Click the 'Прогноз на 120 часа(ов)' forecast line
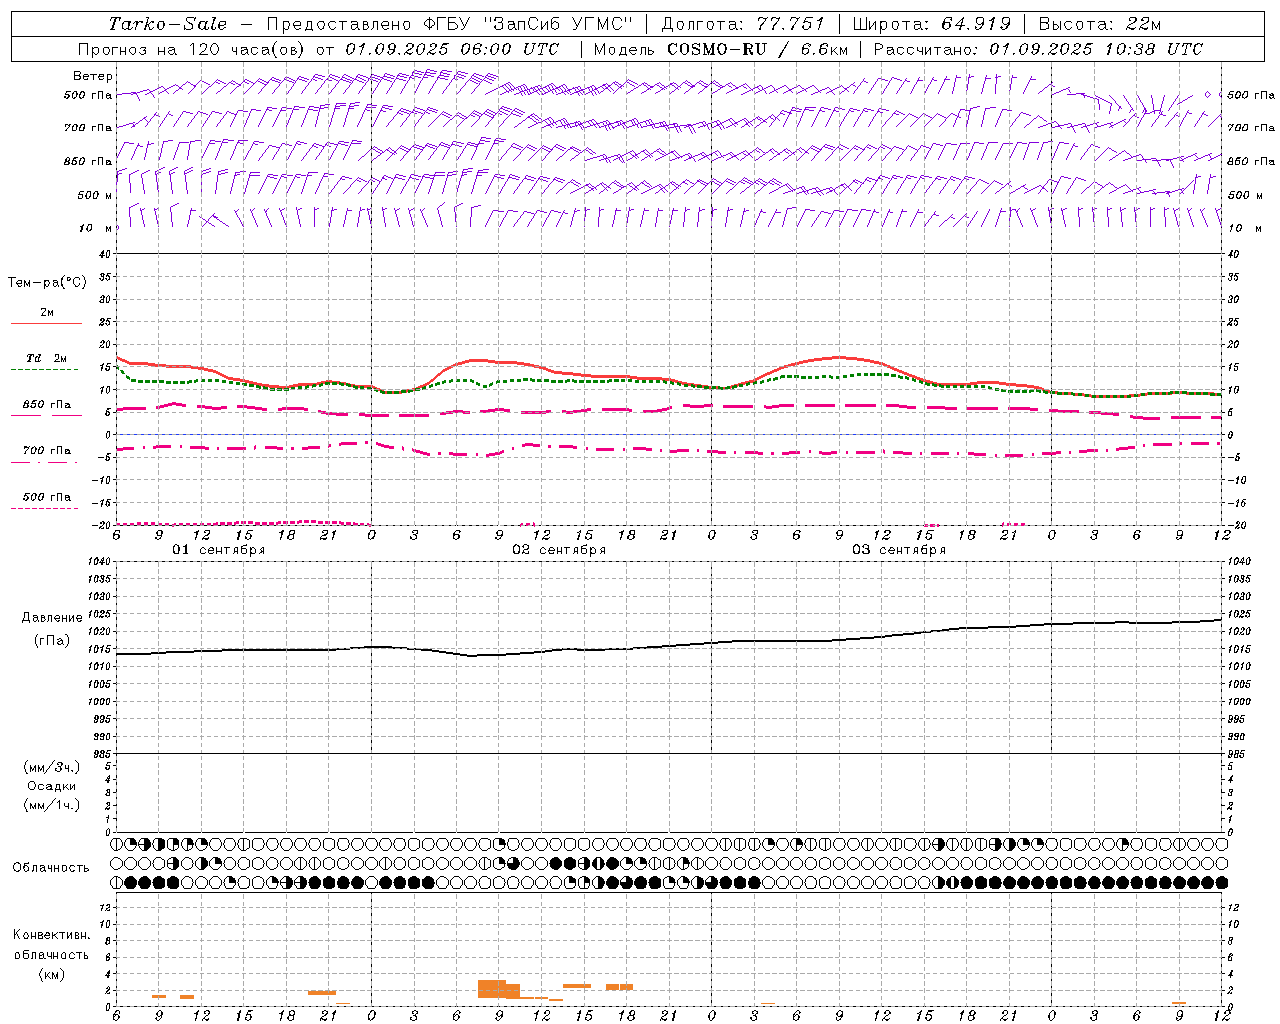 [x=193, y=49]
